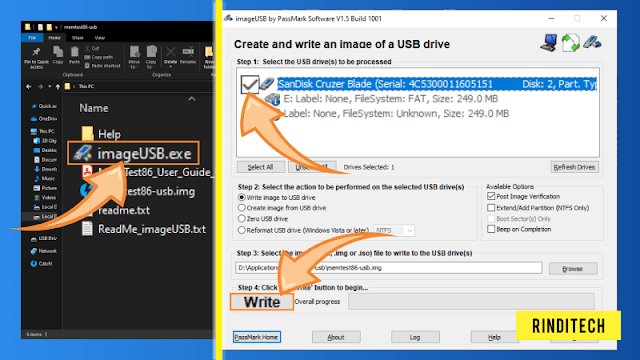
Task: Switch to View tab in Explorer
Action: tap(100, 38)
